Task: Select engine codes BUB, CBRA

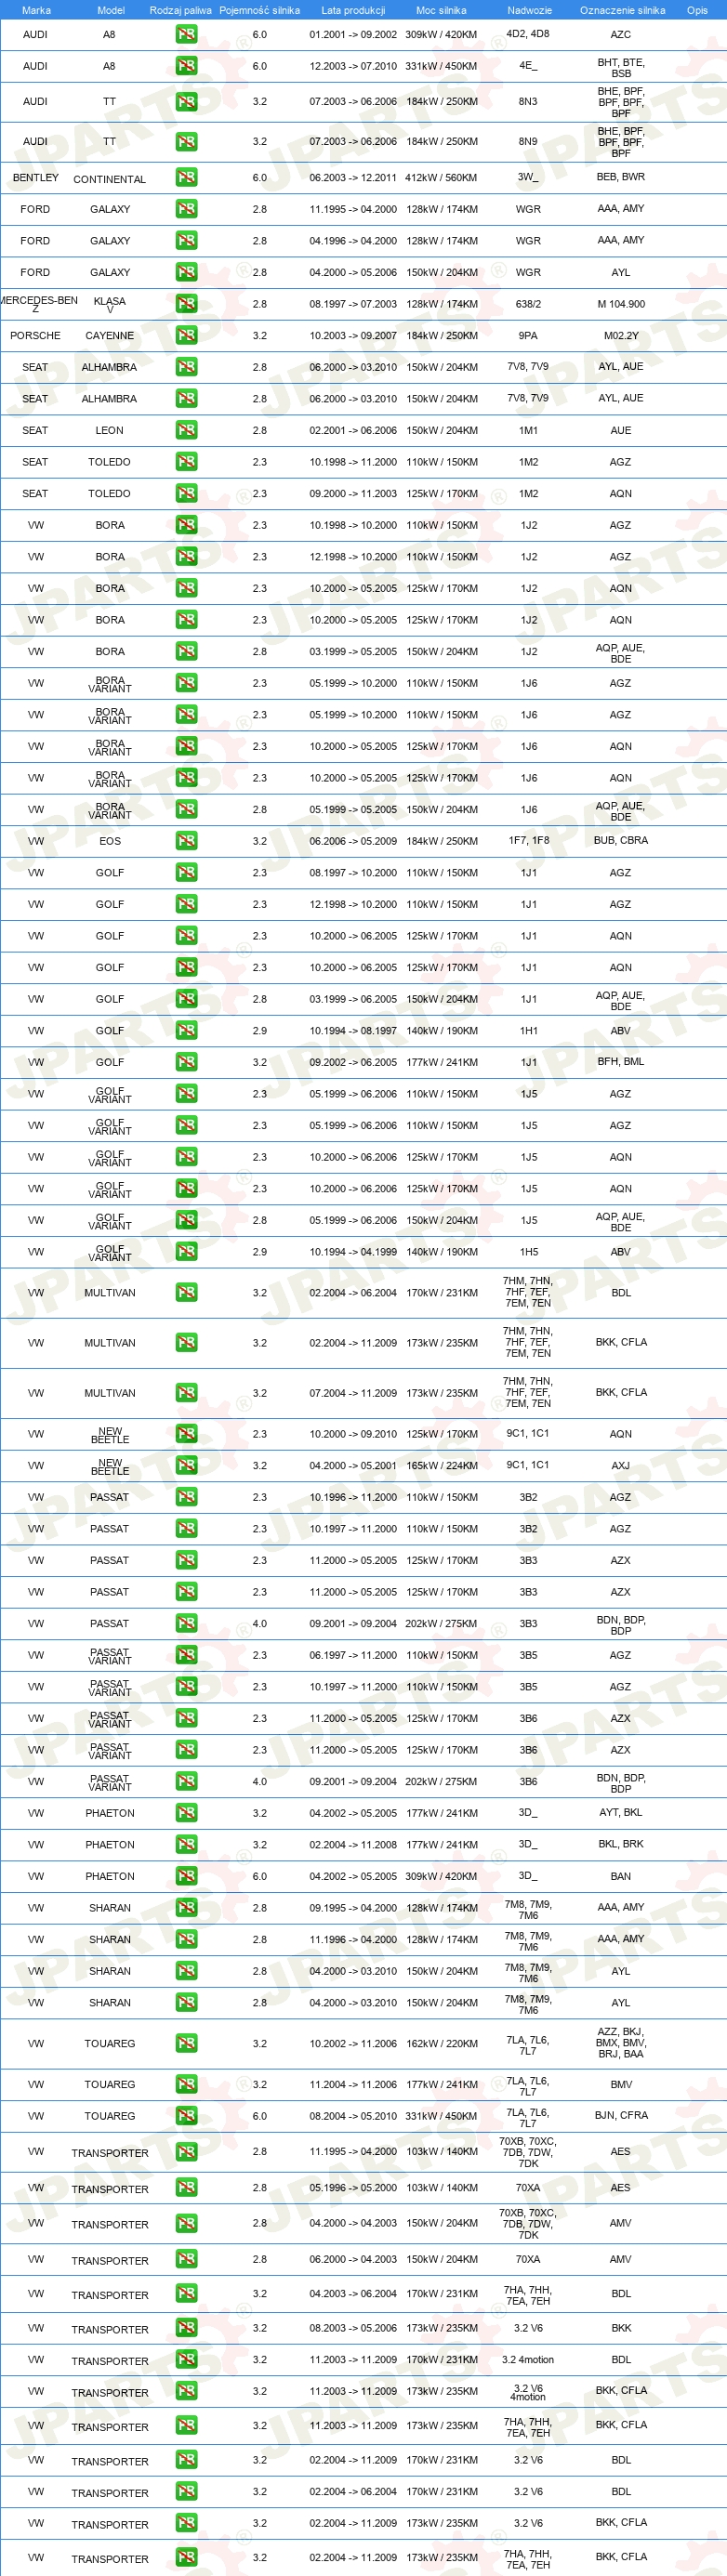Action: coord(621,840)
